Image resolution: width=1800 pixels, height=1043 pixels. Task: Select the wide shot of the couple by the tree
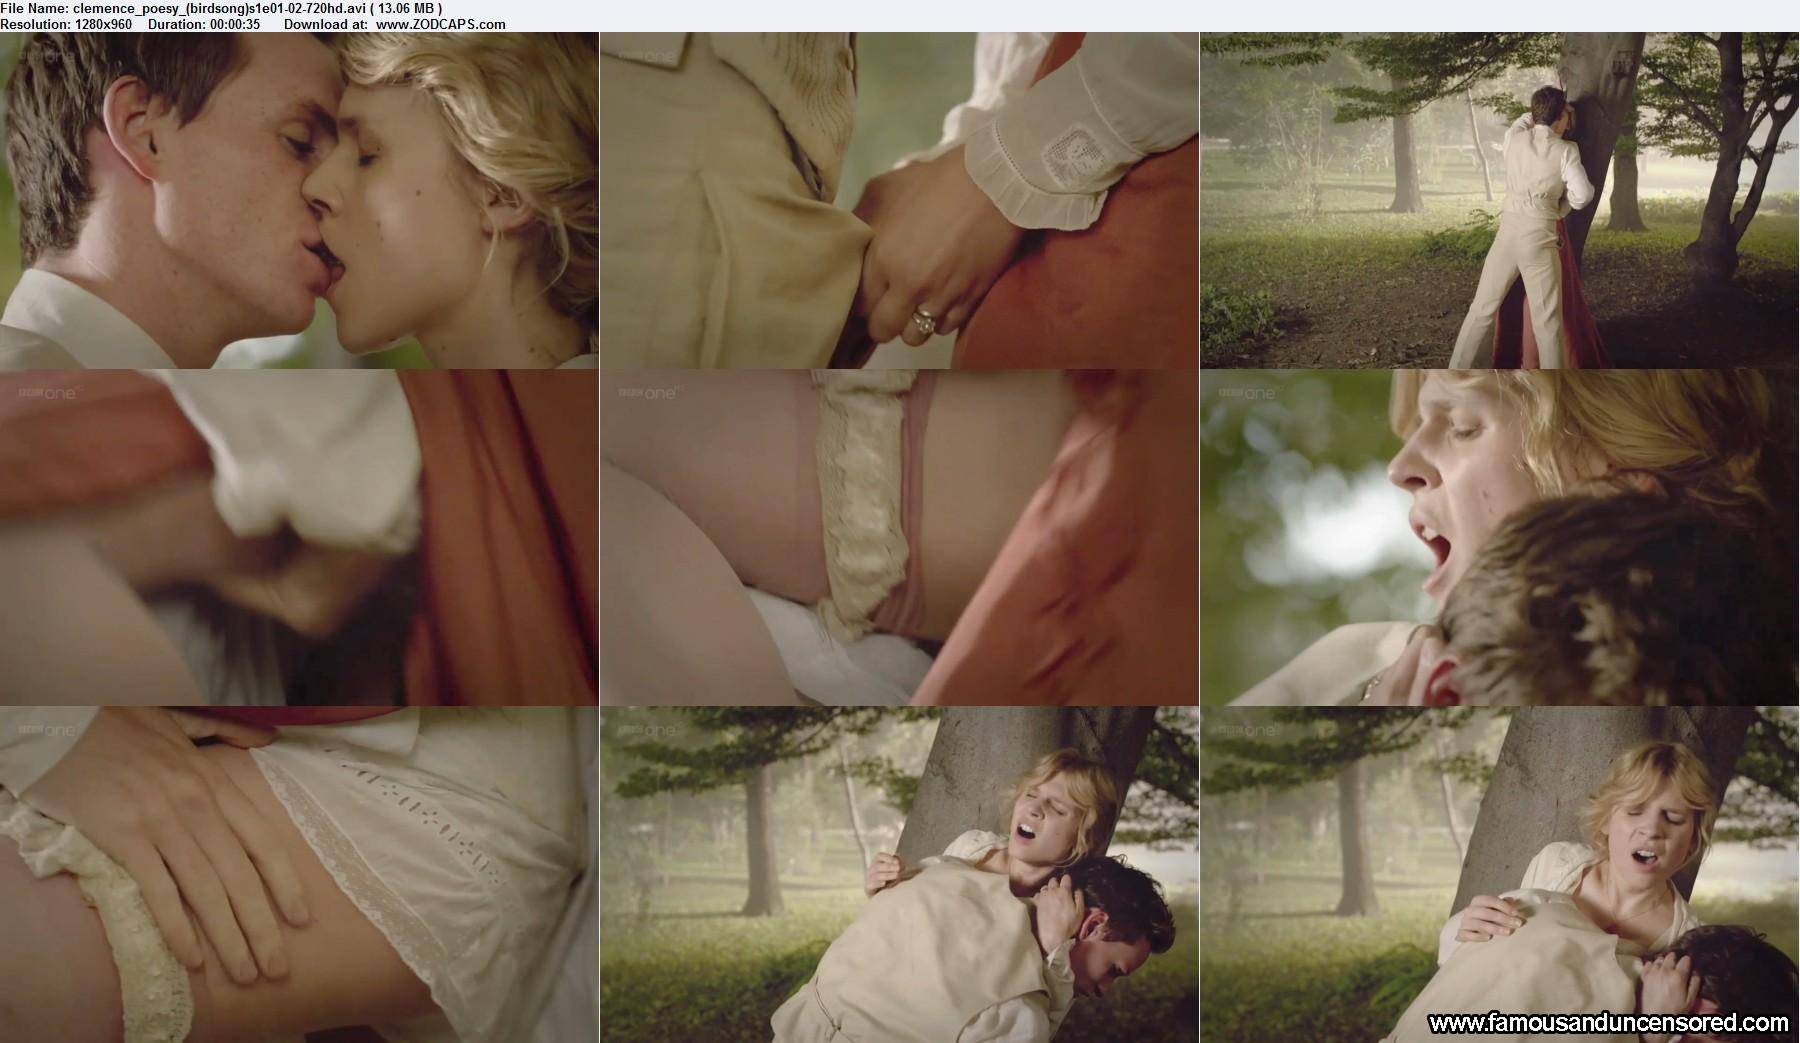[x=1499, y=200]
